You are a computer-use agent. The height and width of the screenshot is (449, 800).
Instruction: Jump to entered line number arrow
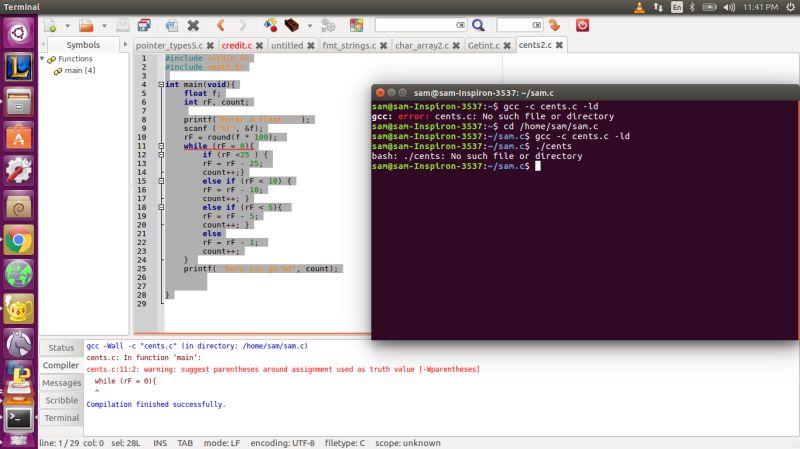click(555, 25)
